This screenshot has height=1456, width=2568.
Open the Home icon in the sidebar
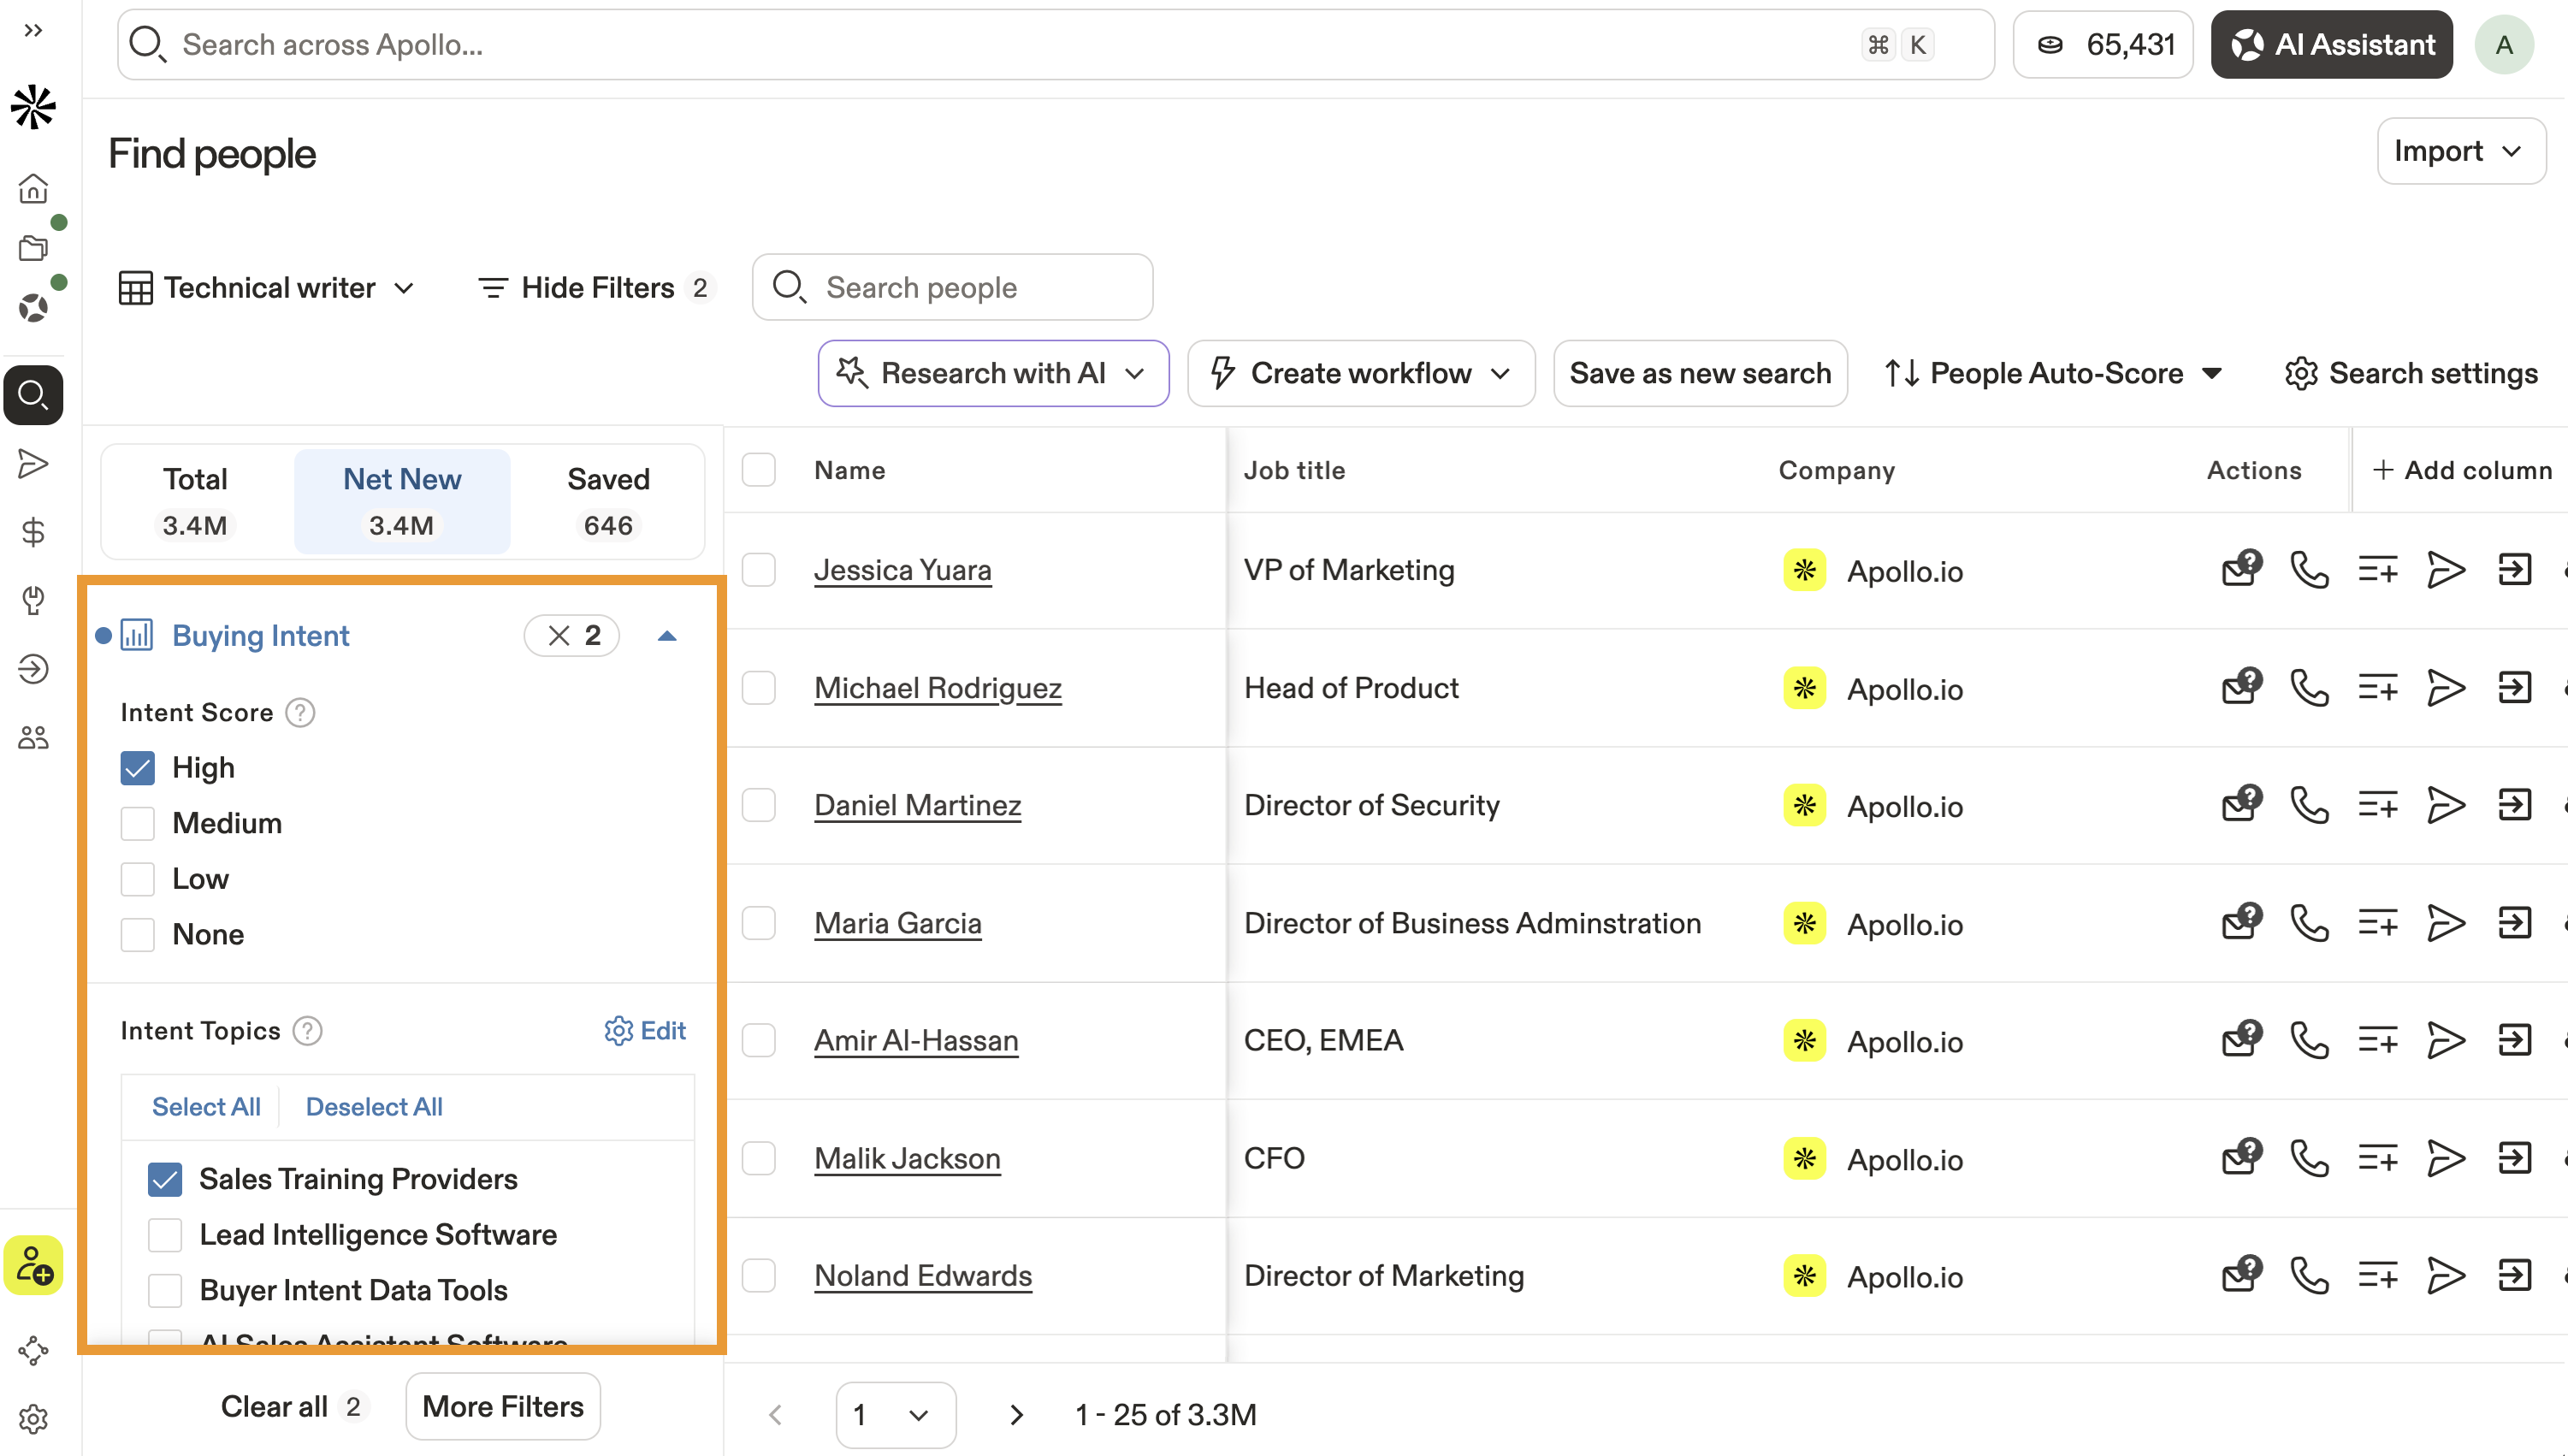coord(33,188)
